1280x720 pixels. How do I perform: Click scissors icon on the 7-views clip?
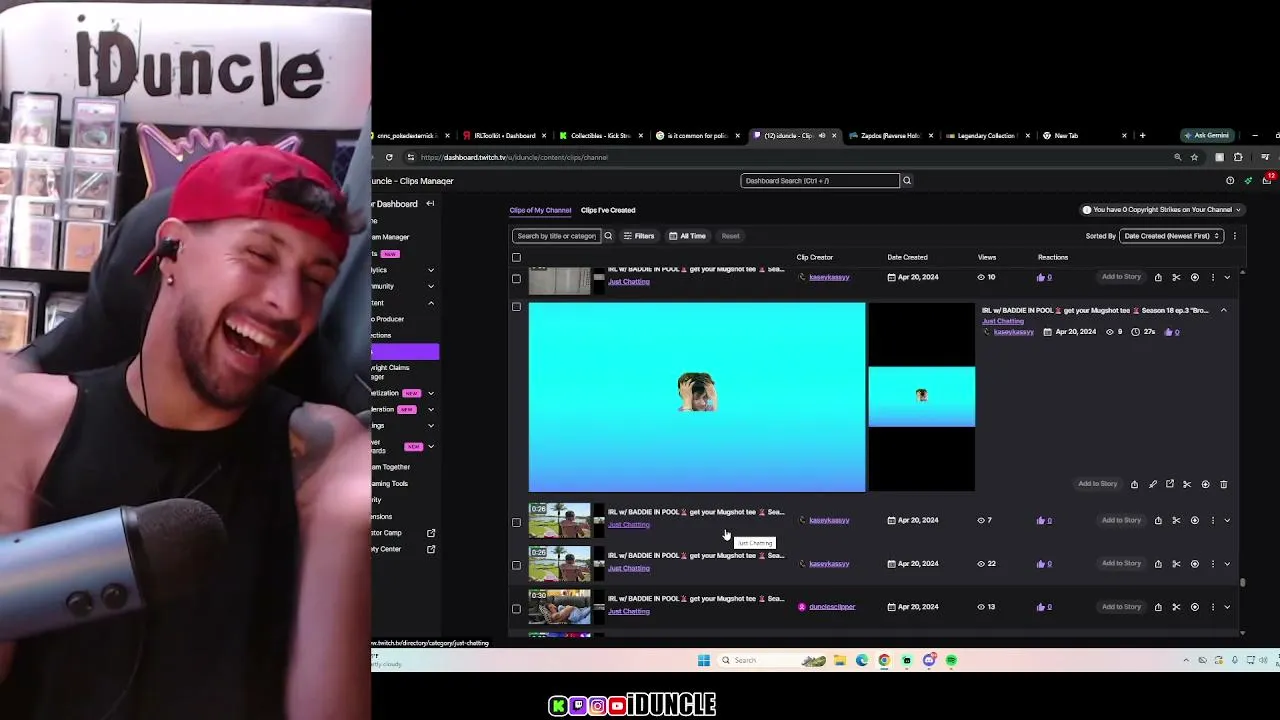click(1176, 520)
